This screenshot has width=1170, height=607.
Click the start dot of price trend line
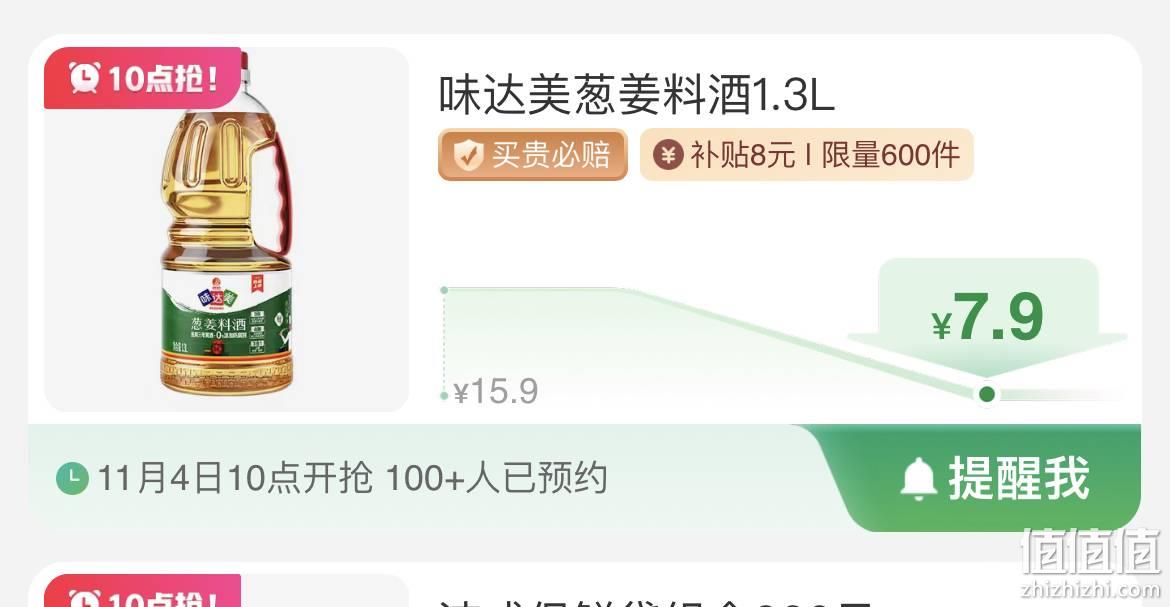click(444, 290)
